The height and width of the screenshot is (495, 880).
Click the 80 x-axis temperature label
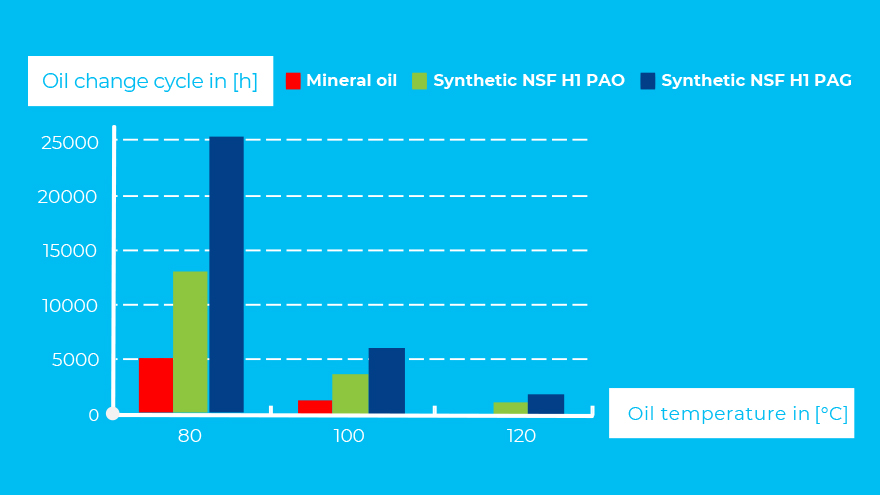[x=190, y=436]
